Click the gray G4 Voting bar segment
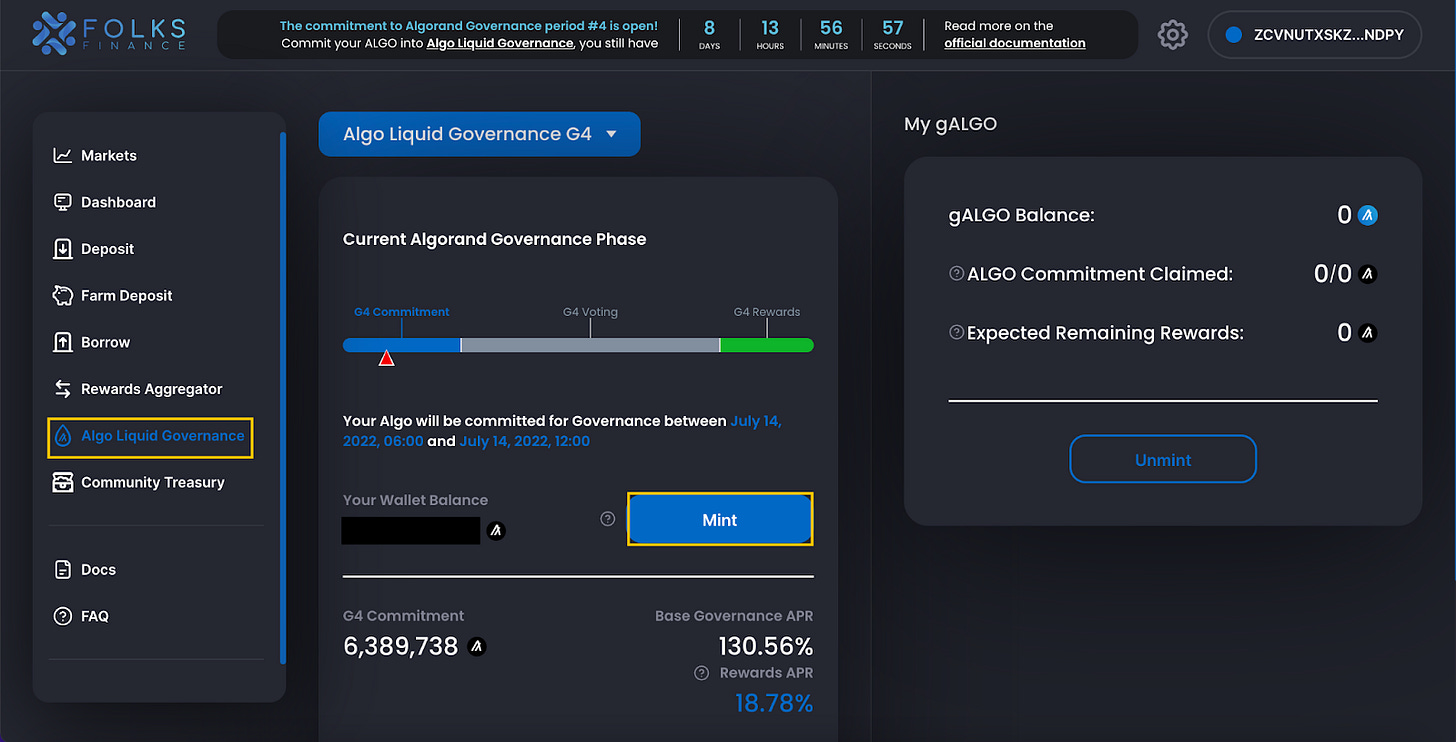1456x742 pixels. pos(590,345)
